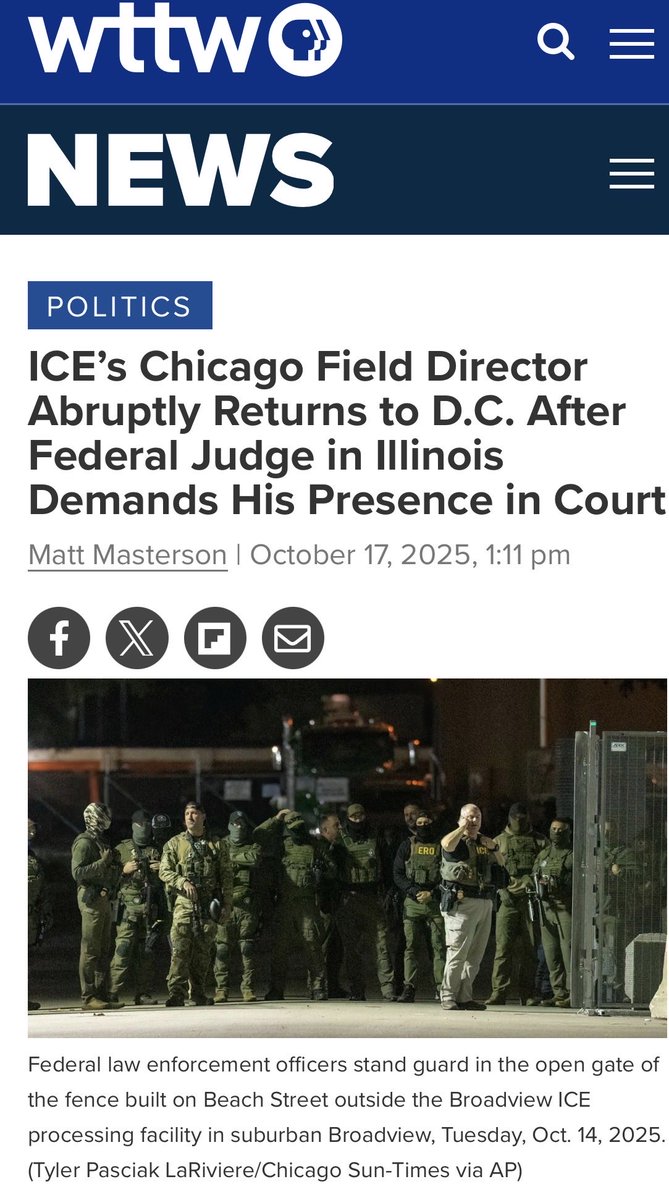
Task: Share article via email icon
Action: click(293, 638)
